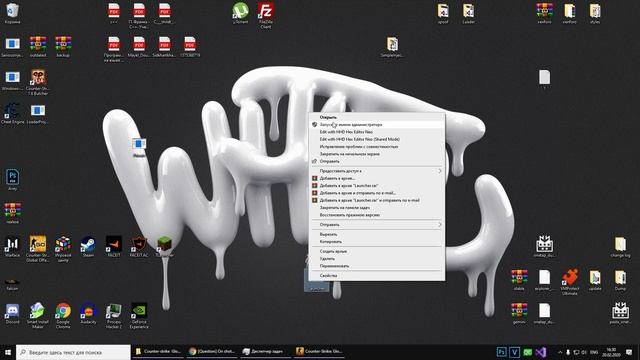Screen dimensions: 640x360
Task: Select the Steam desktop shortcut
Action: coord(88,246)
